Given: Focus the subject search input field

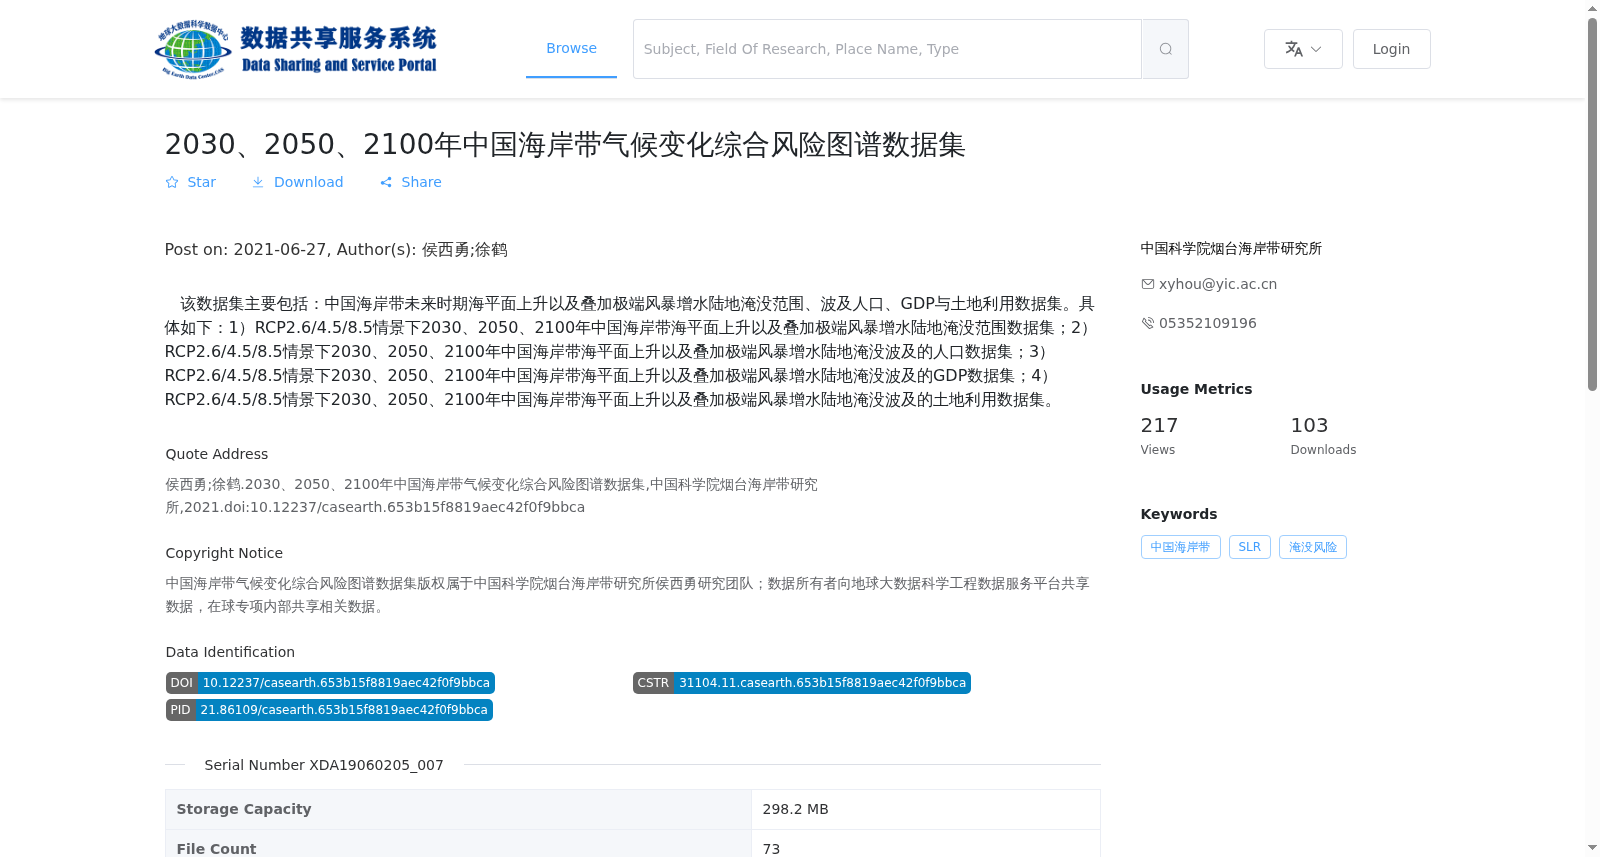Looking at the screenshot, I should [887, 49].
